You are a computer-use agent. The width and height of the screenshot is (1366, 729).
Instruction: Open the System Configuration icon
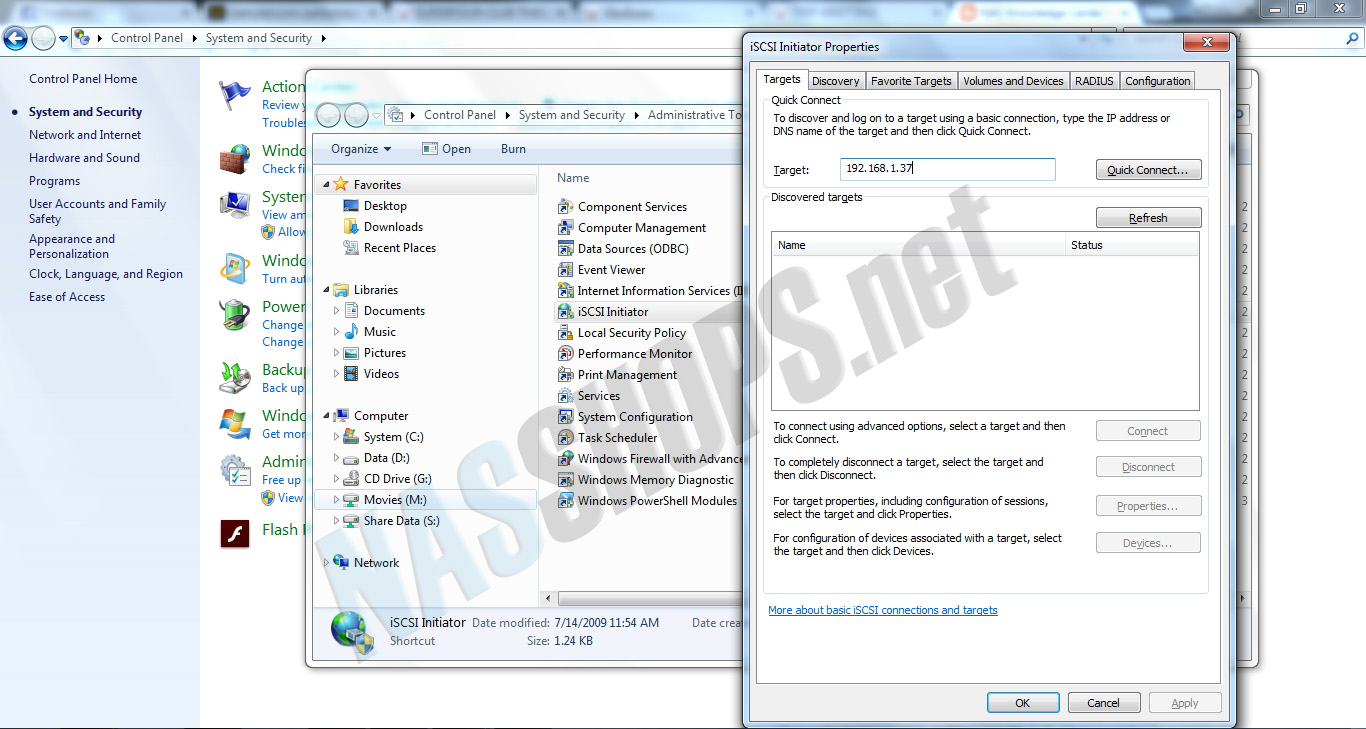[x=567, y=417]
